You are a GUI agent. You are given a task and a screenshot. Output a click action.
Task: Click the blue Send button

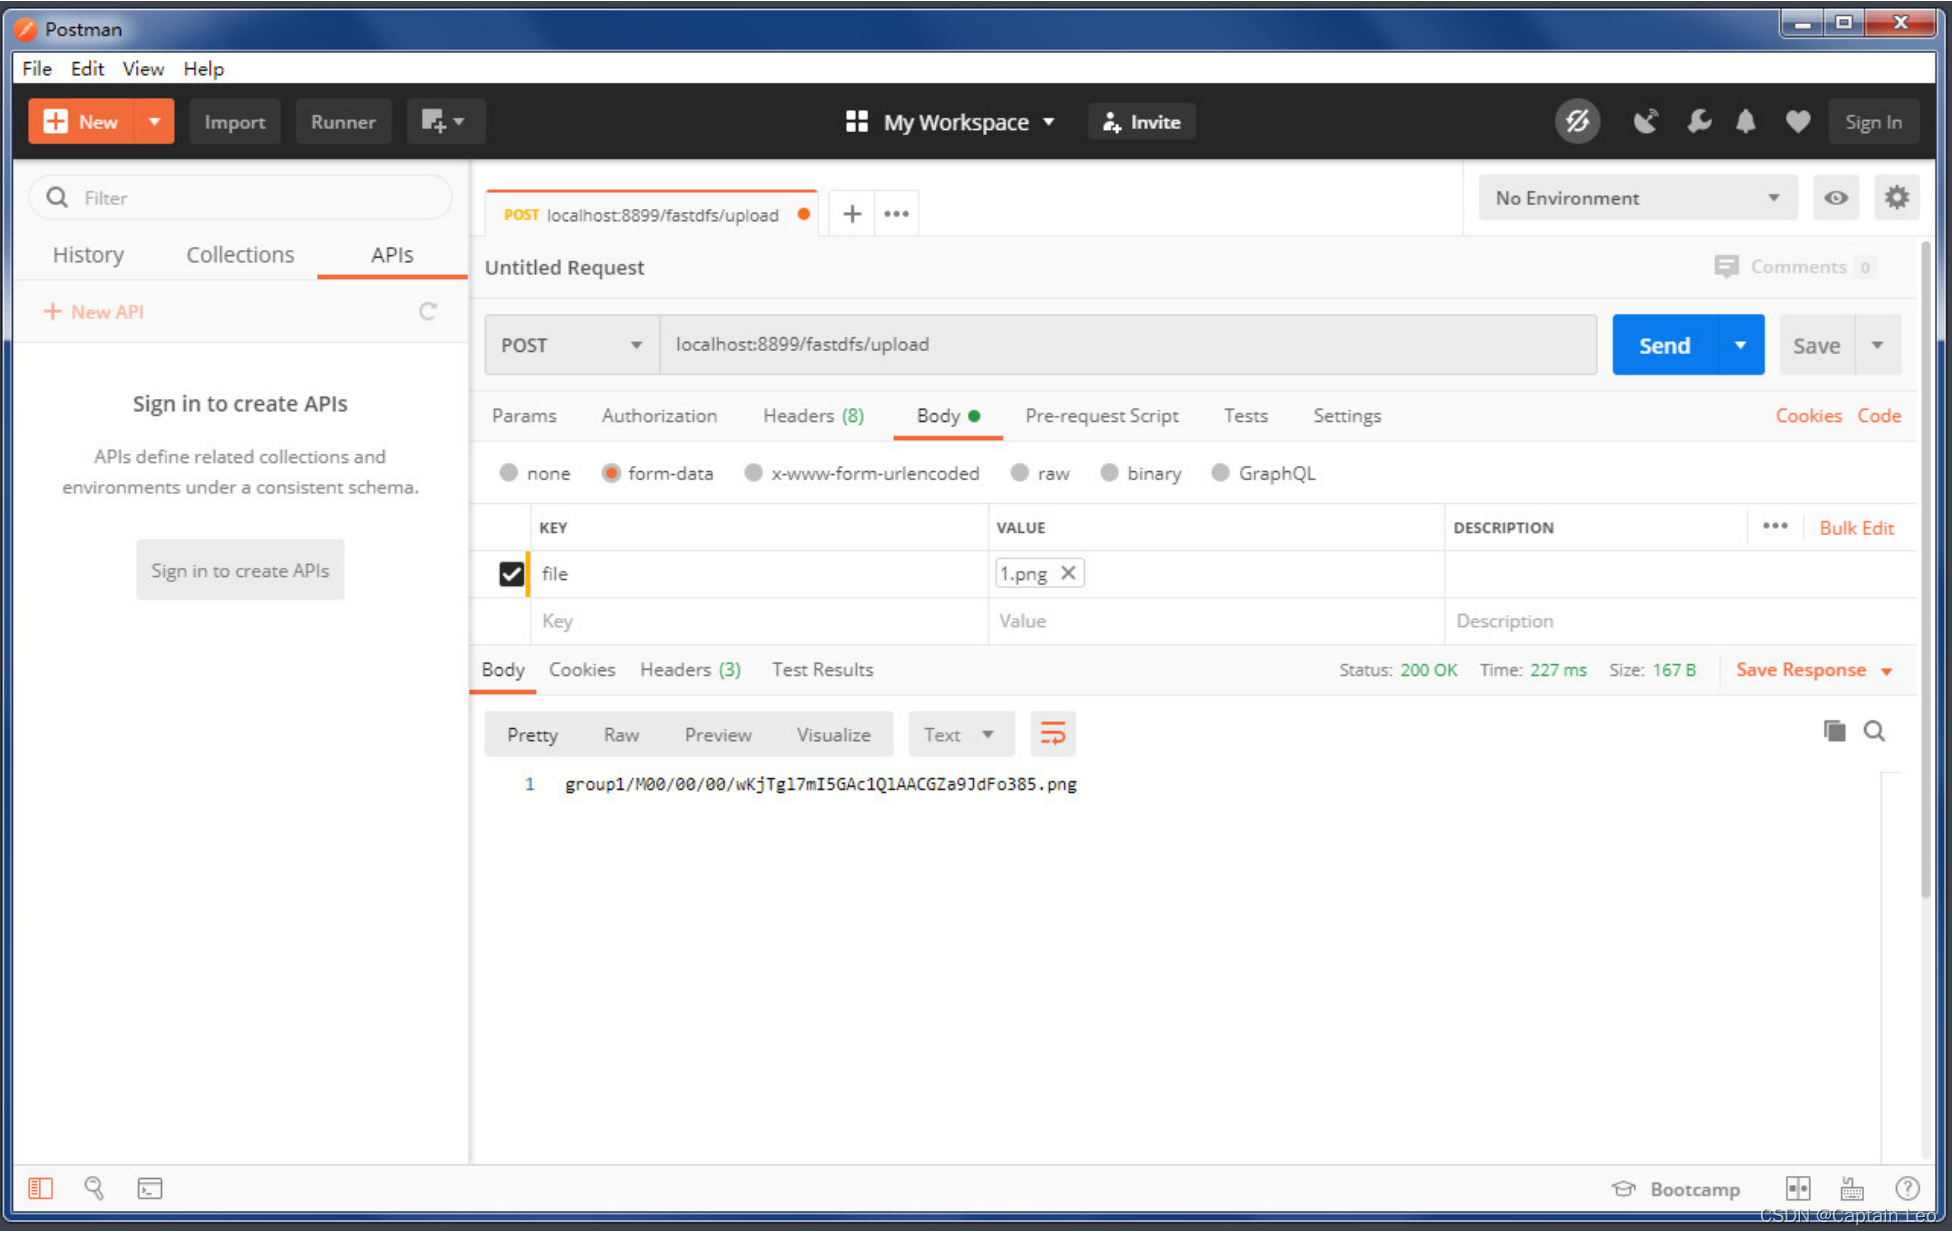pos(1664,345)
